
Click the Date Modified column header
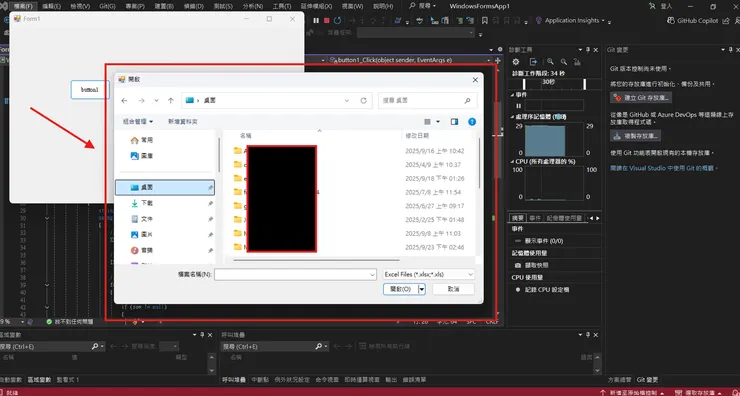(417, 135)
